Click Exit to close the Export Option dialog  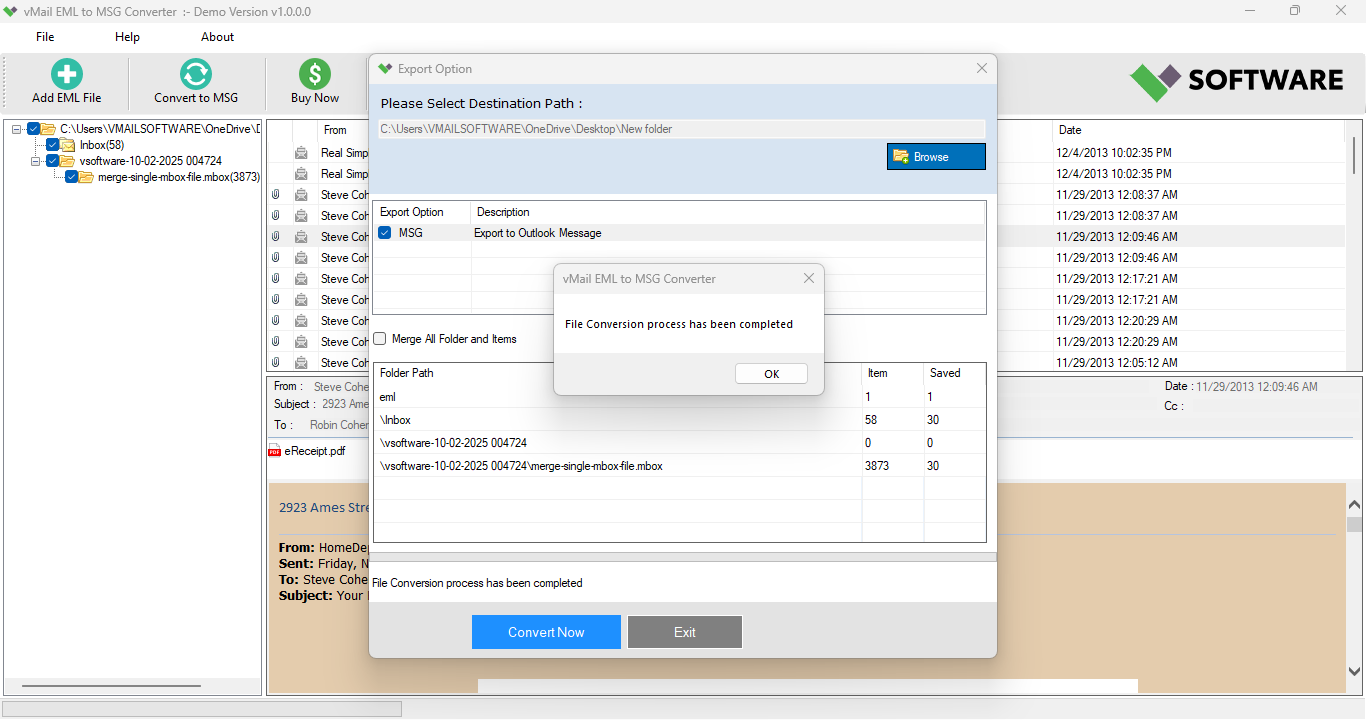coord(684,631)
